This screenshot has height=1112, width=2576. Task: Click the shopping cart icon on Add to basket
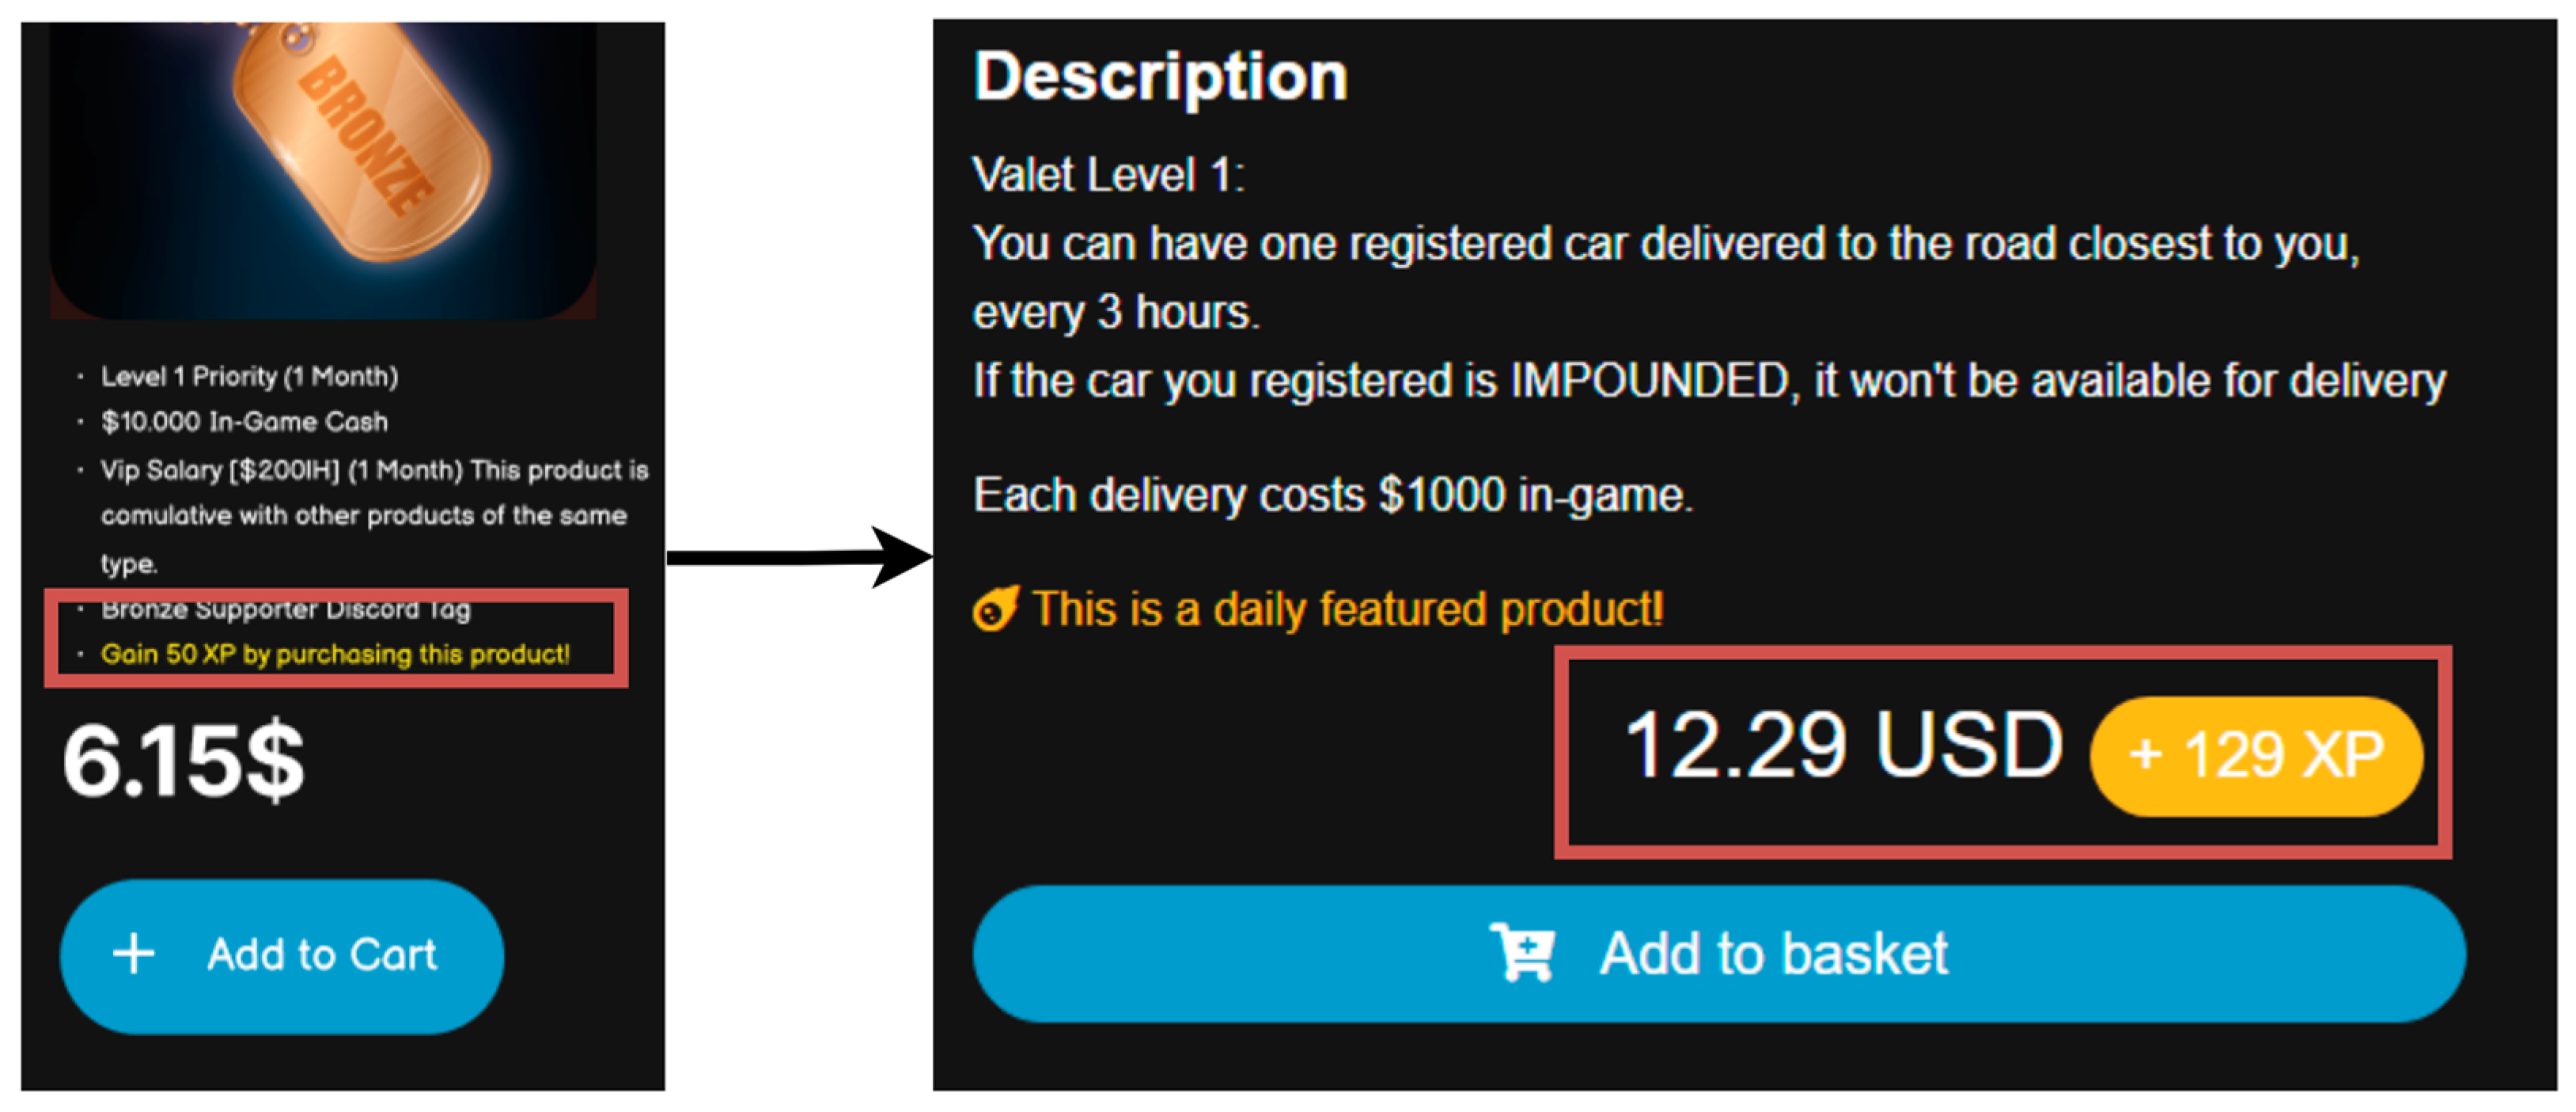(1521, 952)
